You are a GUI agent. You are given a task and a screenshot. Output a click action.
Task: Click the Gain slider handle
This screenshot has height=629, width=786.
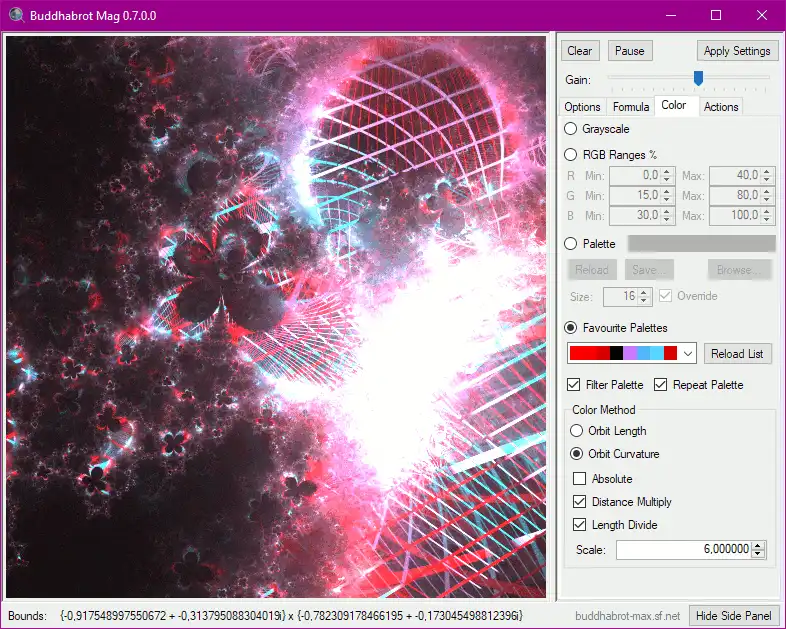pos(698,78)
